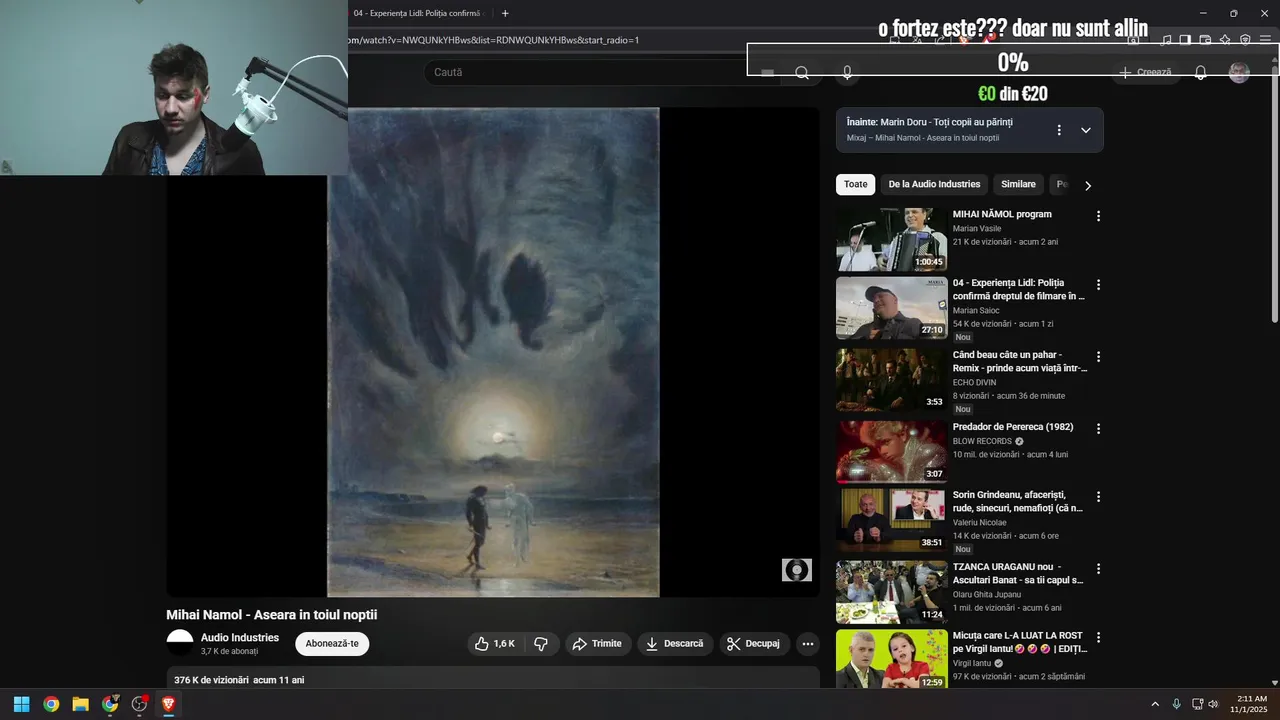This screenshot has width=1280, height=720.
Task: Click the Valeriu Nicolae channel name
Action: coord(980,523)
